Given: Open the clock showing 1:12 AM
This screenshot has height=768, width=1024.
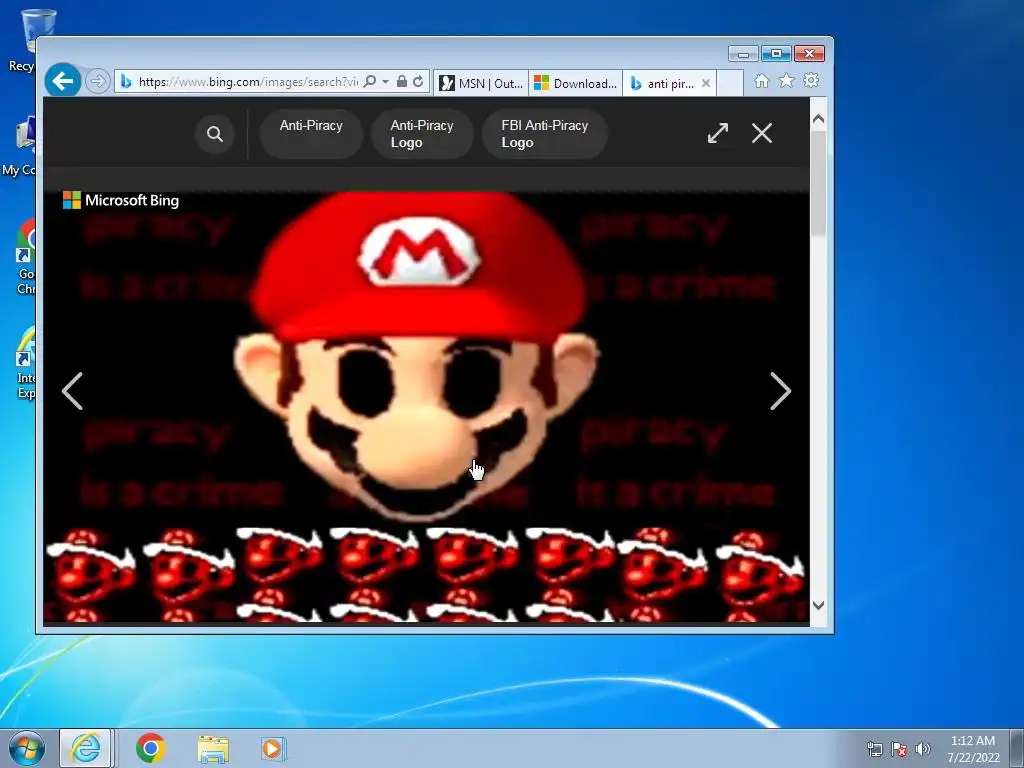Looking at the screenshot, I should (x=973, y=749).
